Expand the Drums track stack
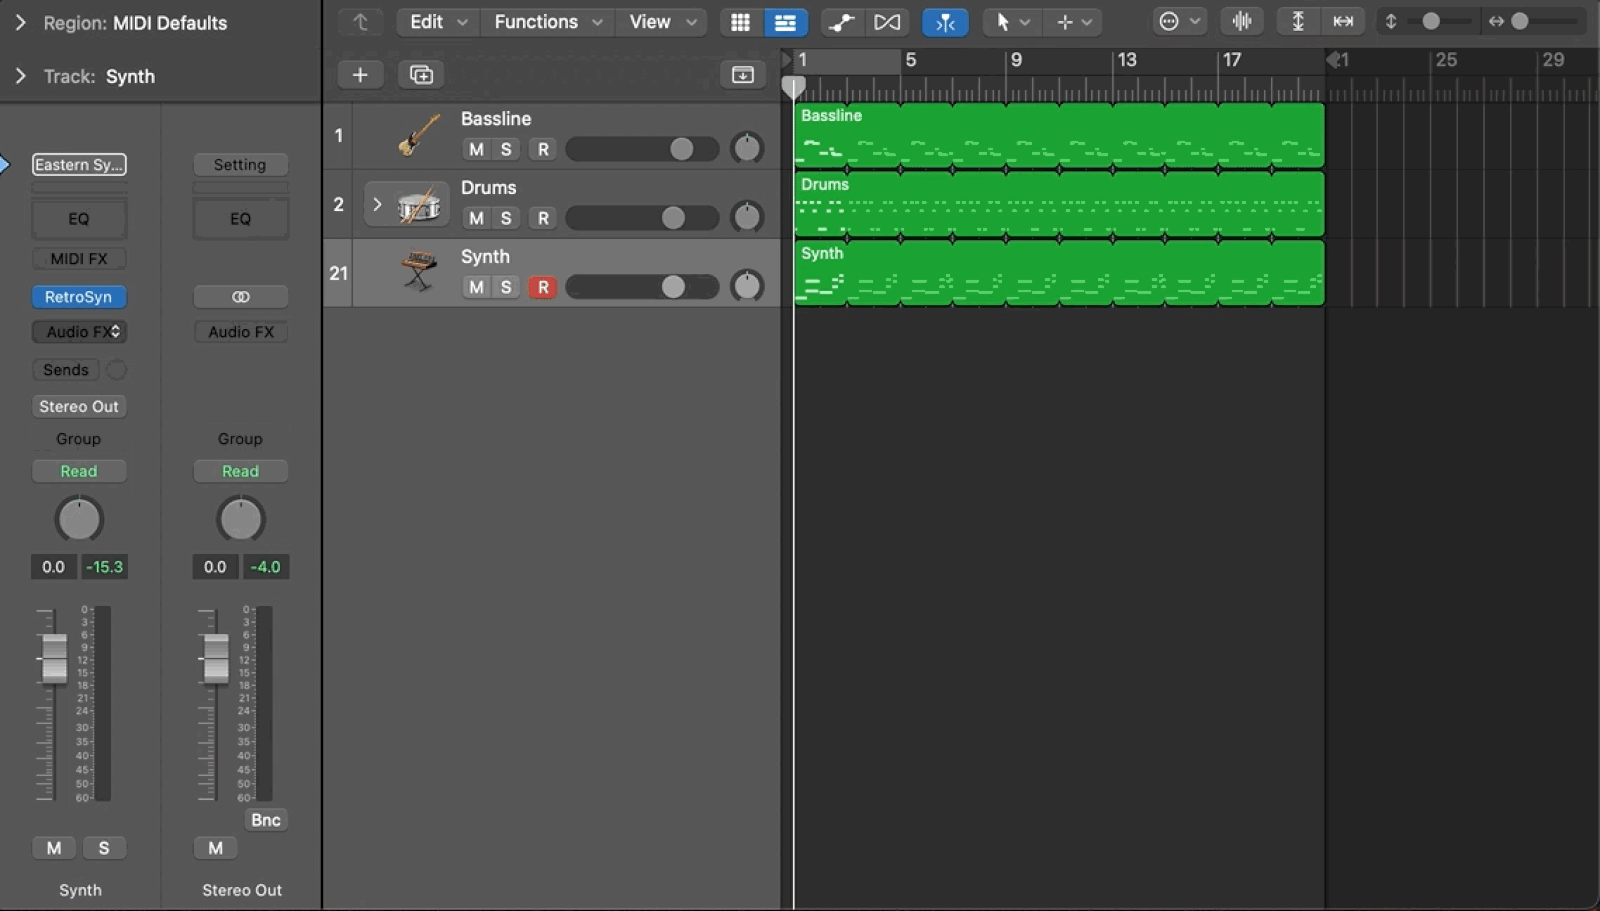Image resolution: width=1600 pixels, height=911 pixels. [x=377, y=204]
